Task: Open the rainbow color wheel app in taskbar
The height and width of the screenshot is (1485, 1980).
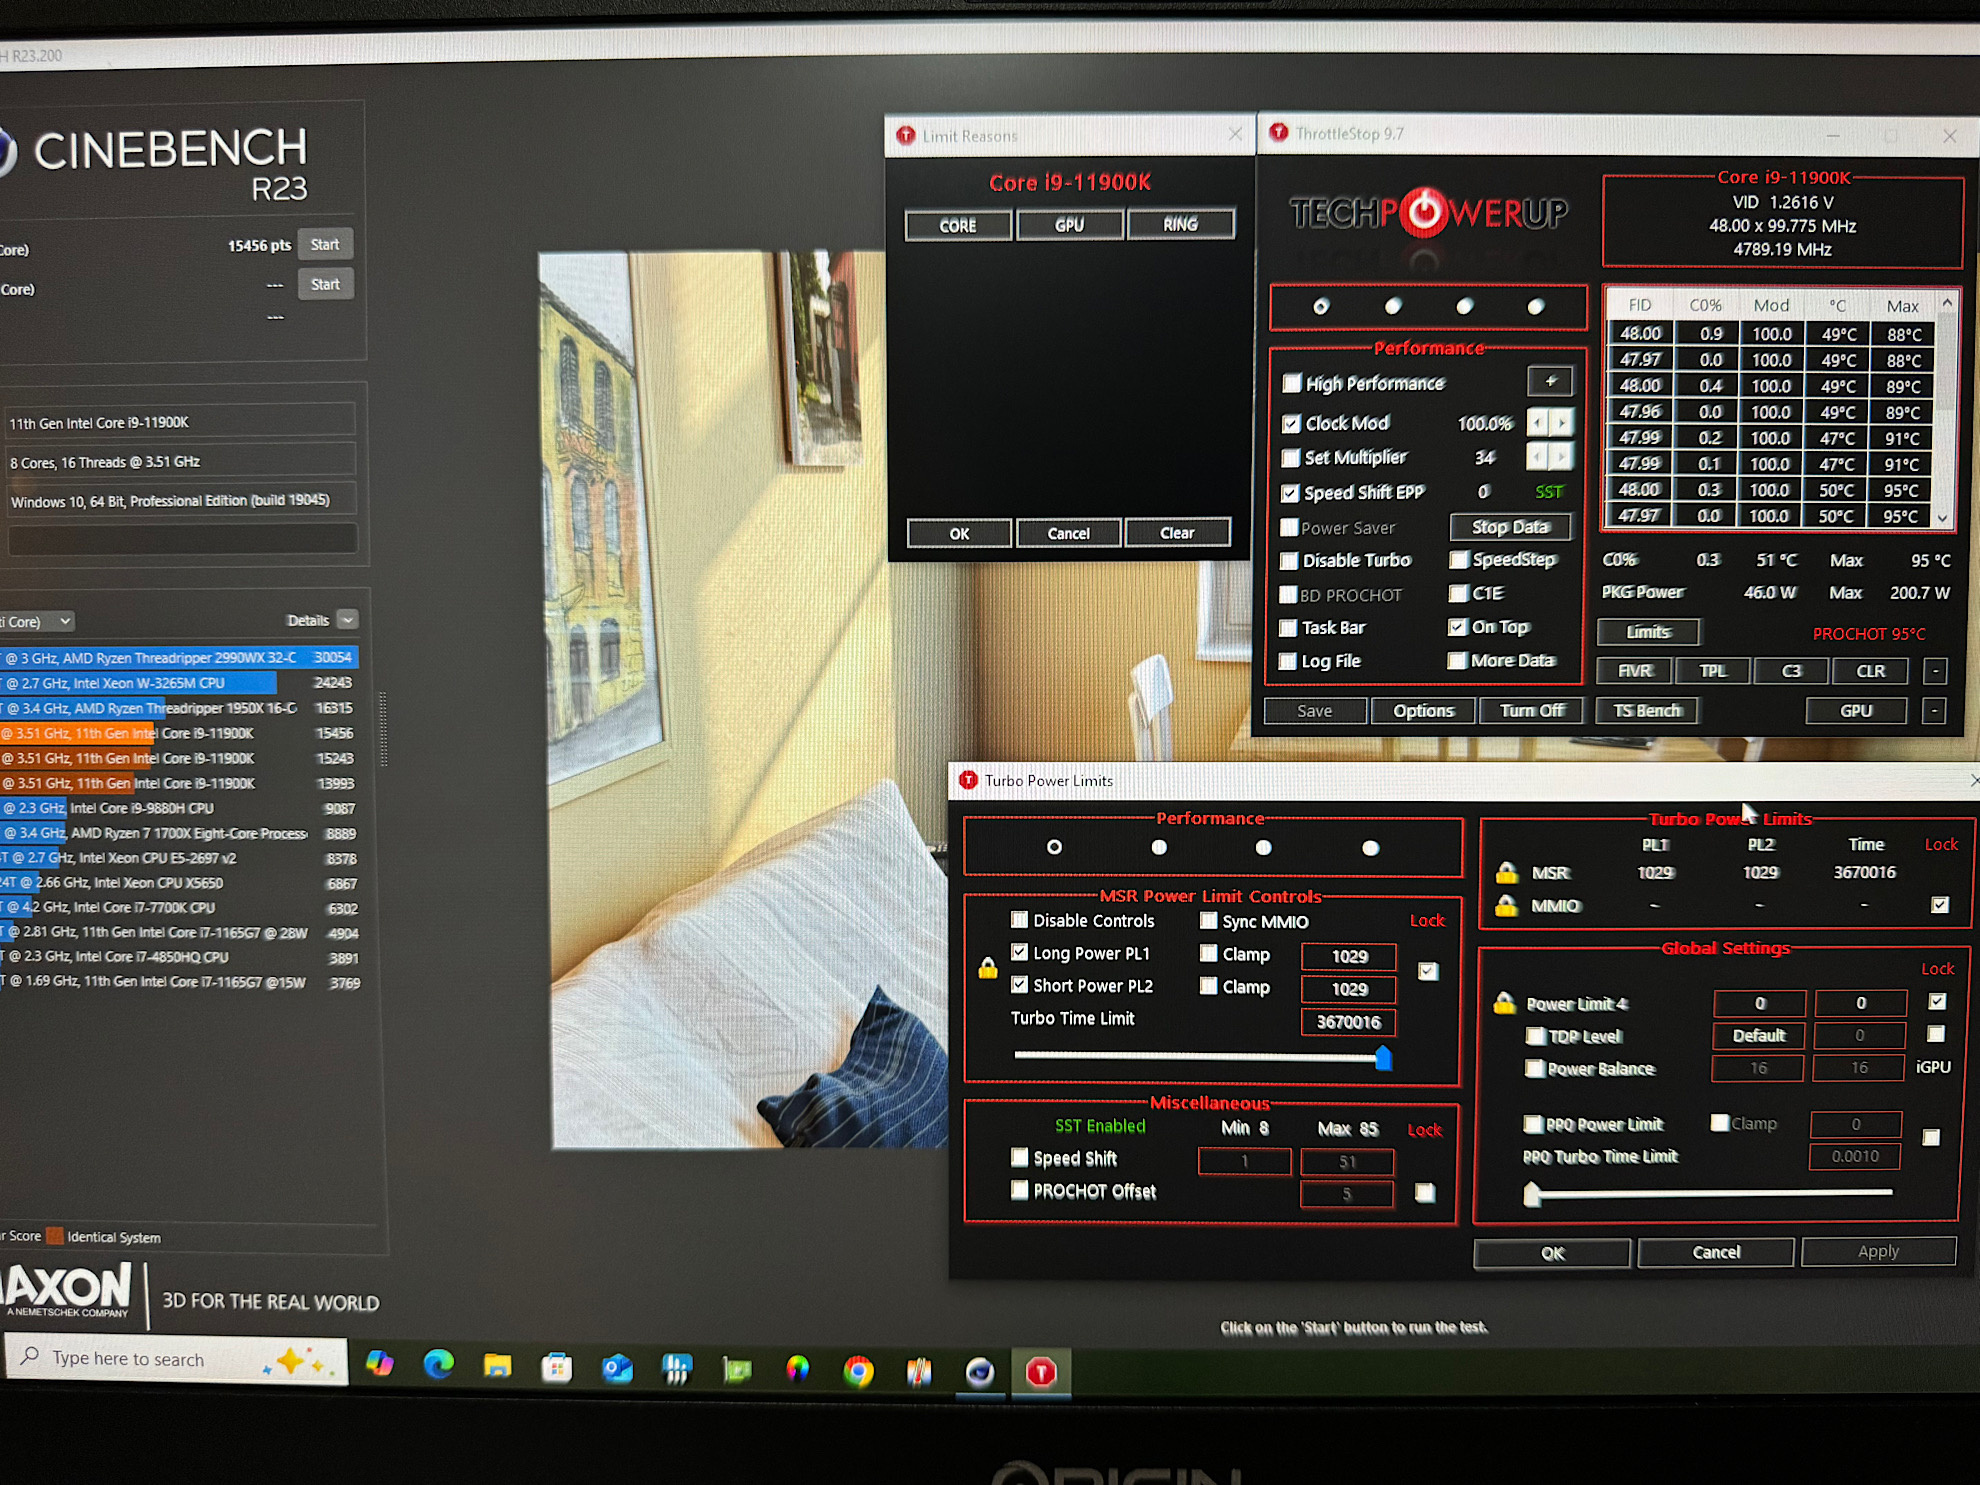Action: [797, 1370]
